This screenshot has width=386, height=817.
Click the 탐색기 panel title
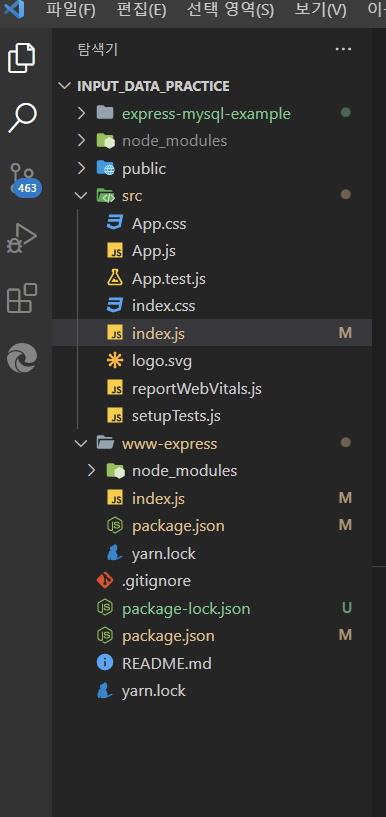coord(97,49)
